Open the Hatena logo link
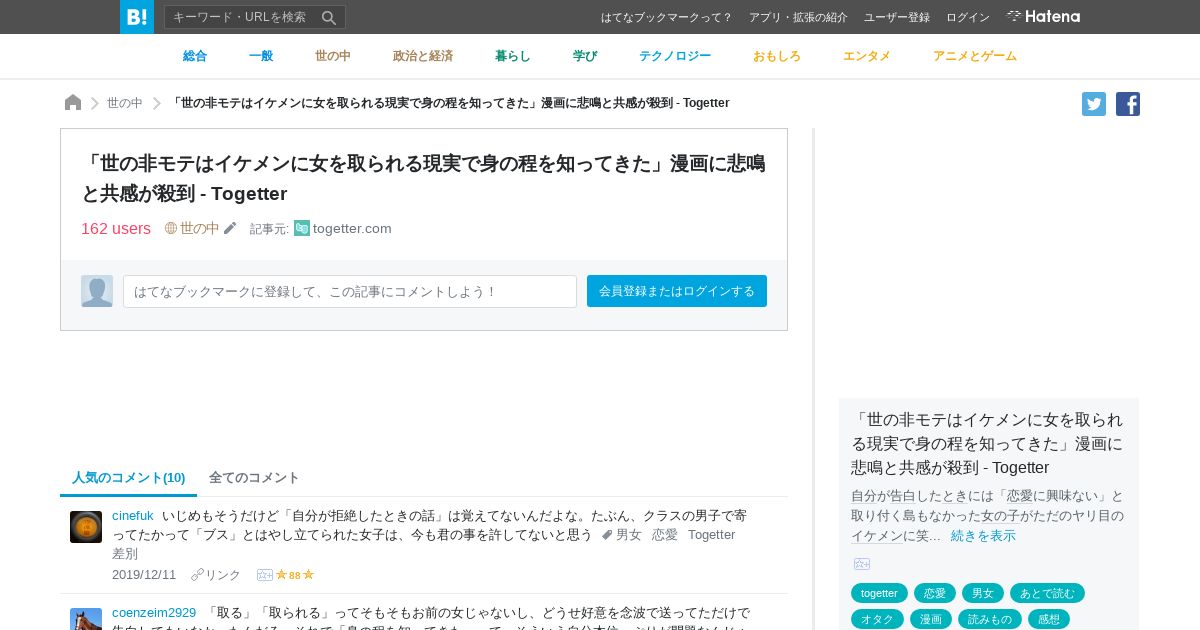The height and width of the screenshot is (630, 1200). click(1043, 17)
